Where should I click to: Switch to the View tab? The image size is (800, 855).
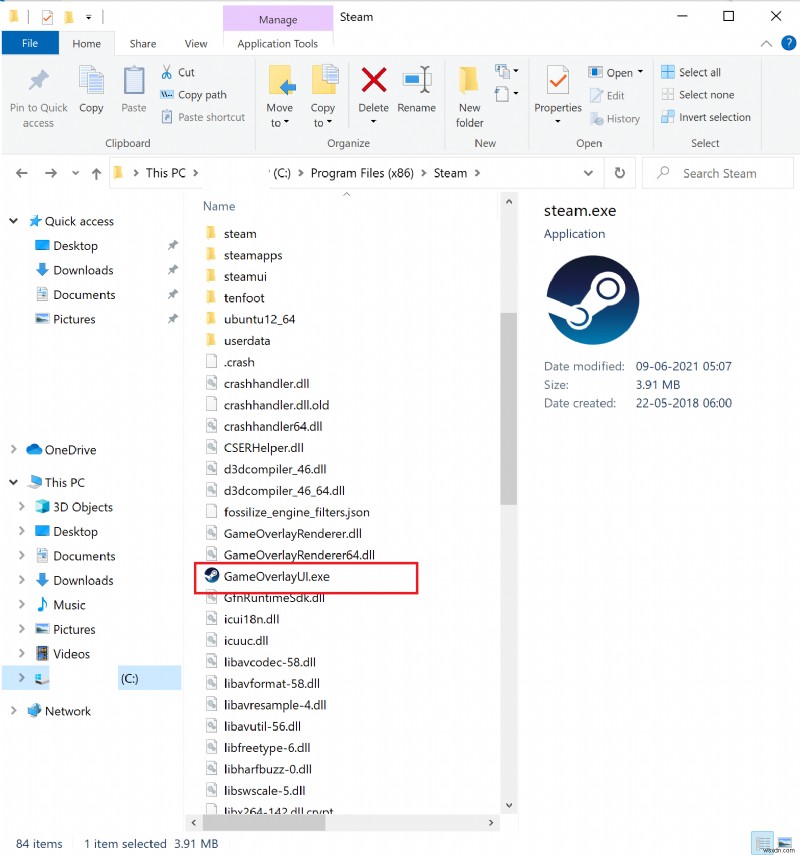[x=196, y=44]
